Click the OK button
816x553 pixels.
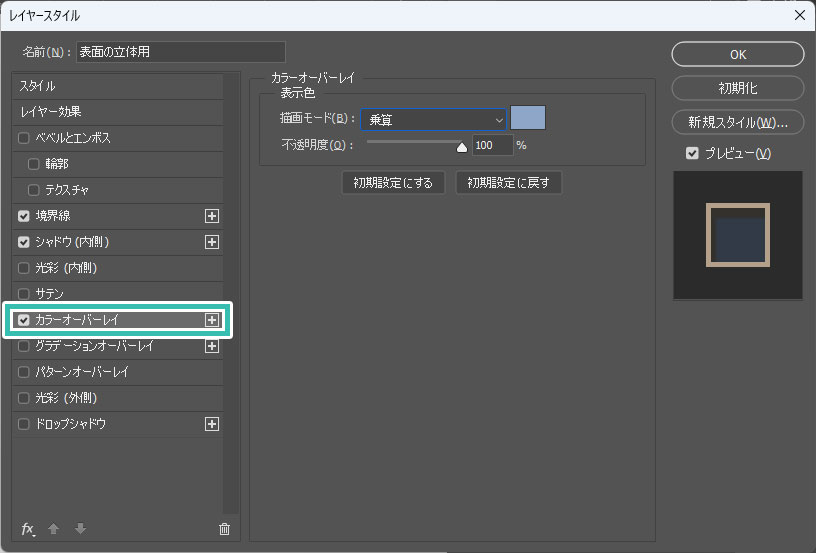(x=737, y=54)
